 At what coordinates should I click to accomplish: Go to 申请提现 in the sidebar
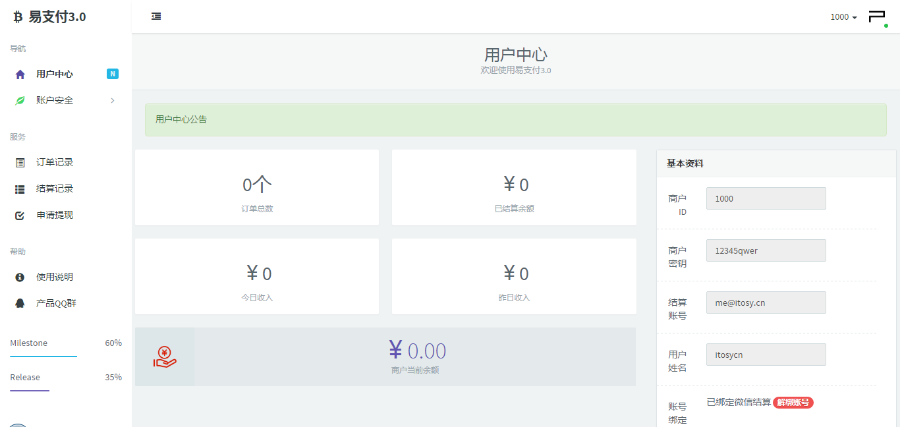pos(54,215)
